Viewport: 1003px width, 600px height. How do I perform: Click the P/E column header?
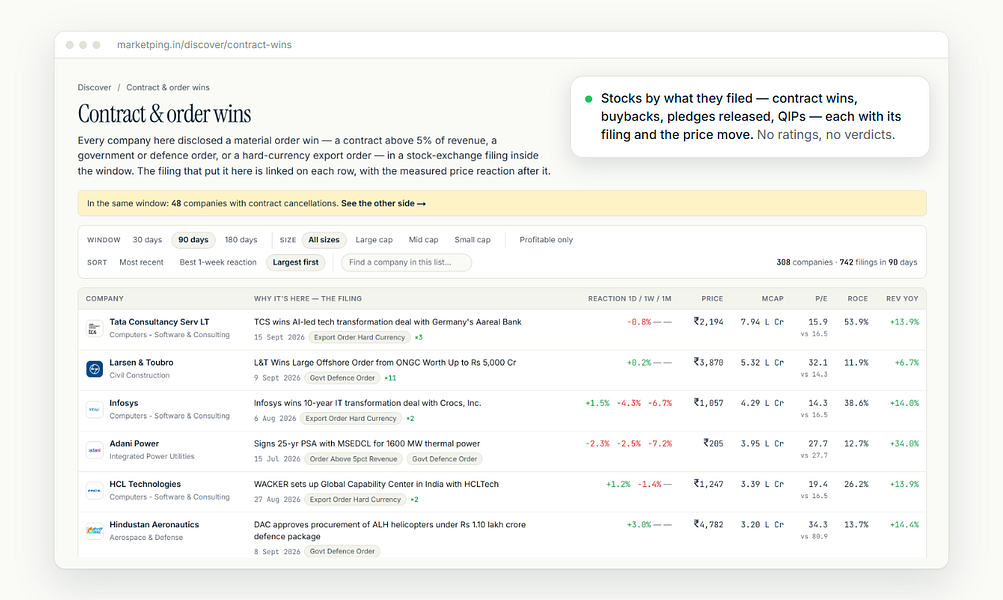coord(821,299)
